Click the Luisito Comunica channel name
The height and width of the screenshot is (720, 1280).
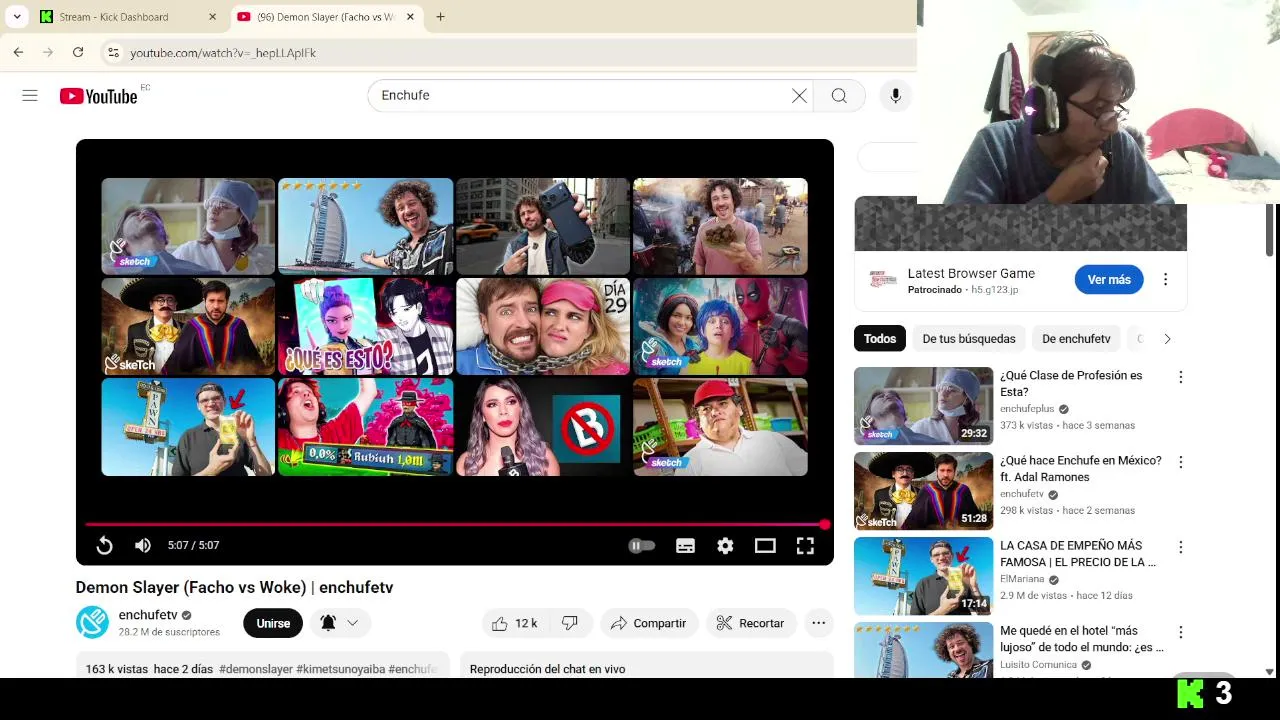(x=1038, y=664)
